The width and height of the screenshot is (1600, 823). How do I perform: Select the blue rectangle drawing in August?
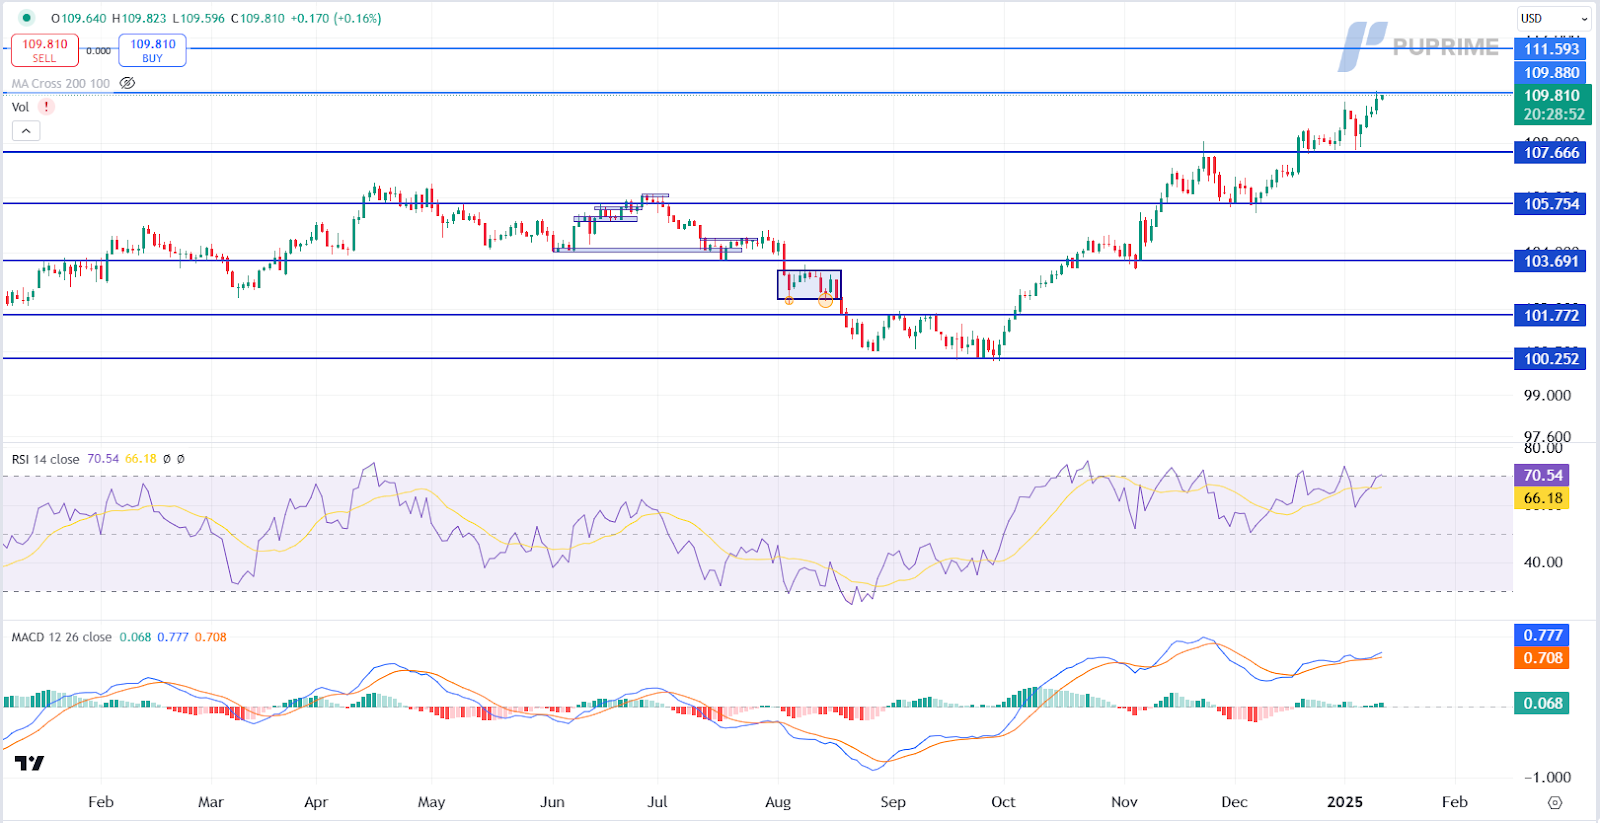pos(809,285)
